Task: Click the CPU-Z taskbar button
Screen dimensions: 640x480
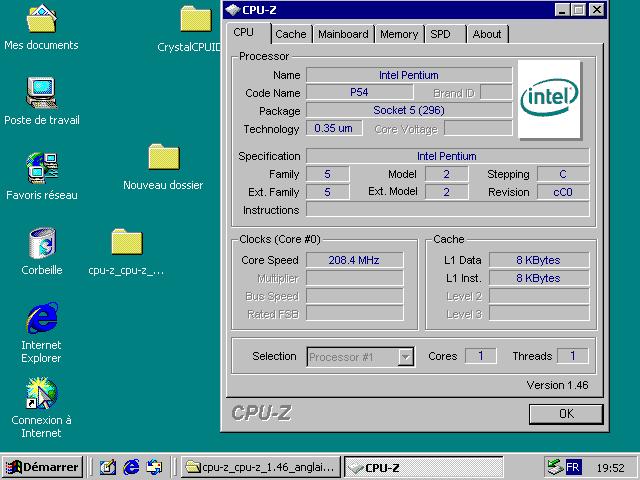Action: point(424,467)
